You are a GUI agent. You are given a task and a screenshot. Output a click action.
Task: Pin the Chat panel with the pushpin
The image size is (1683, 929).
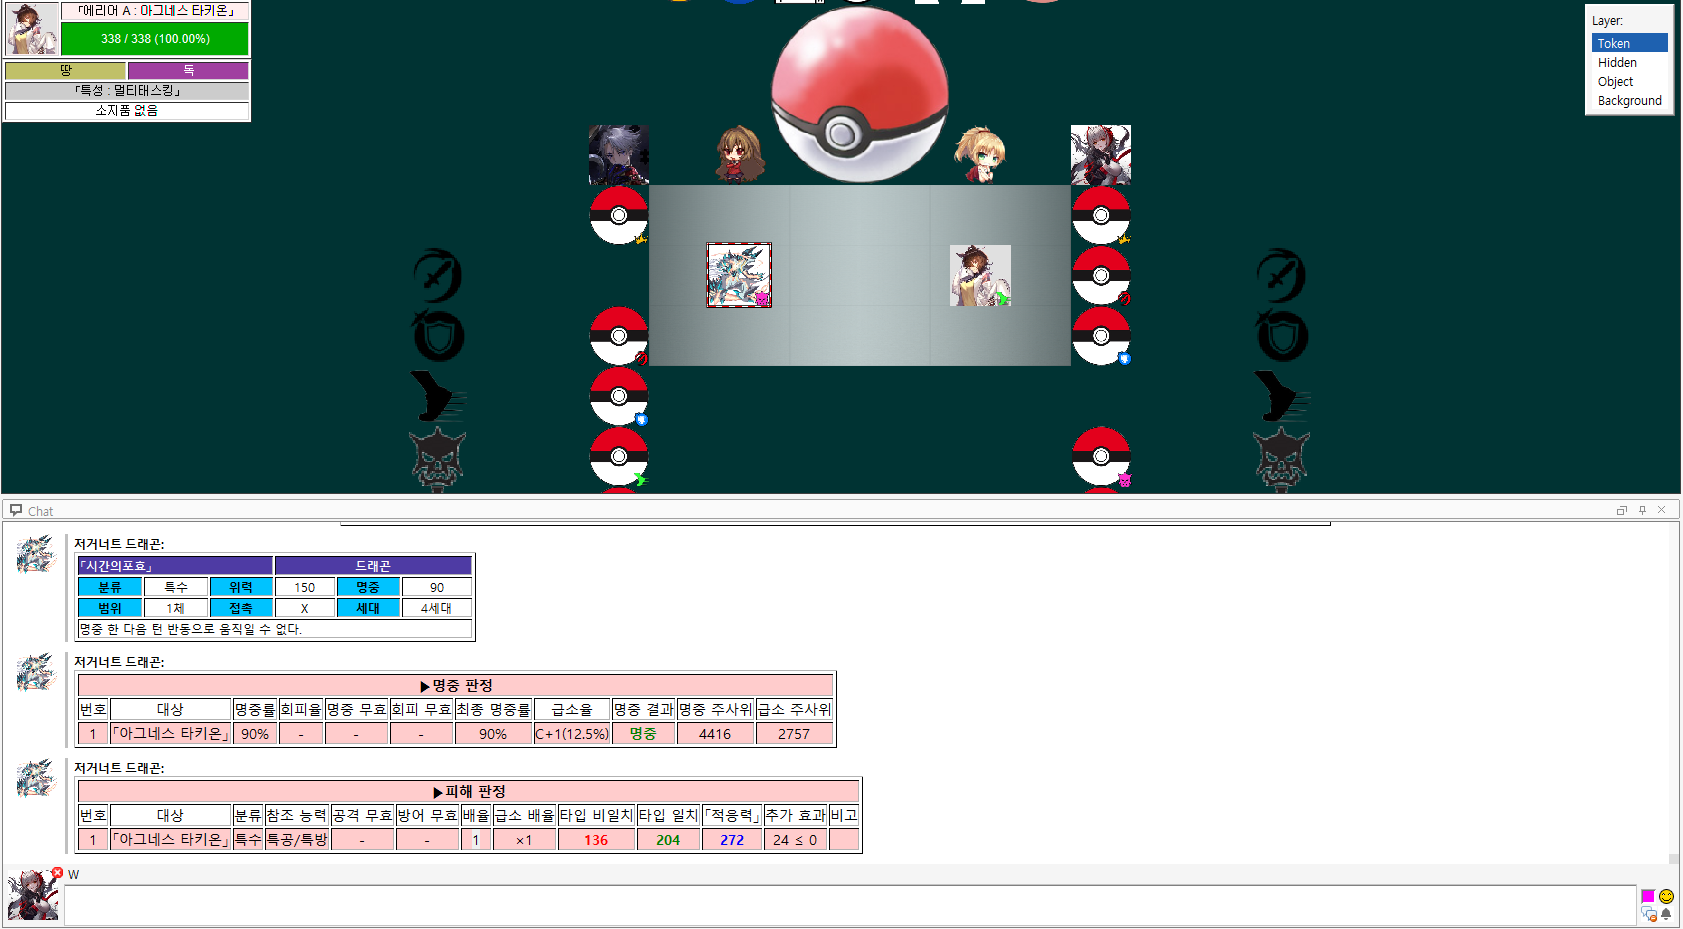pyautogui.click(x=1642, y=510)
